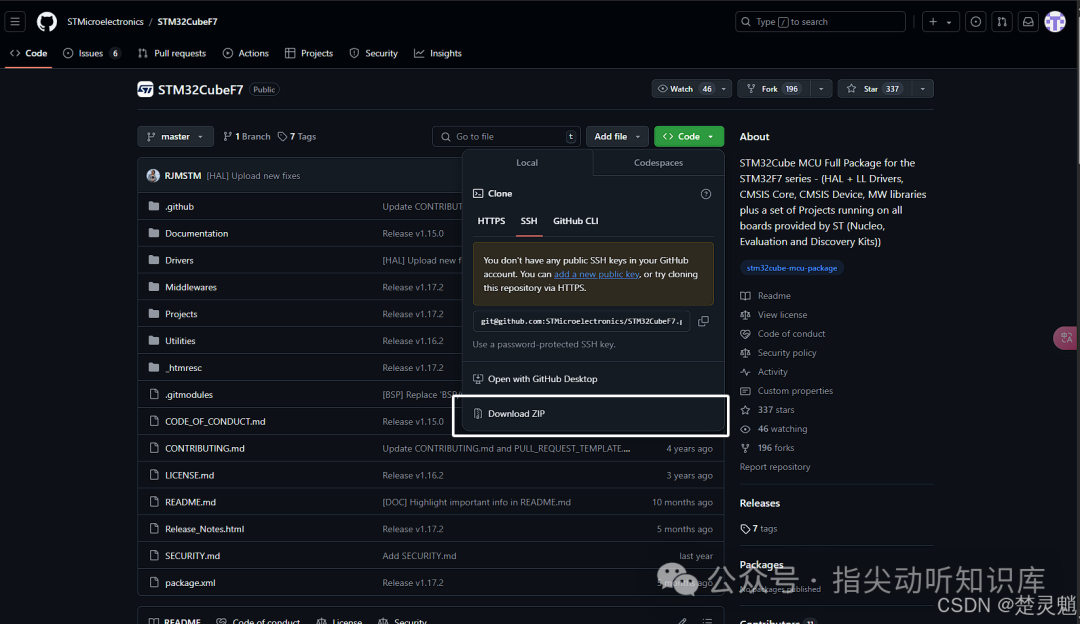
Task: Switch to the Codespaces tab
Action: click(x=658, y=163)
